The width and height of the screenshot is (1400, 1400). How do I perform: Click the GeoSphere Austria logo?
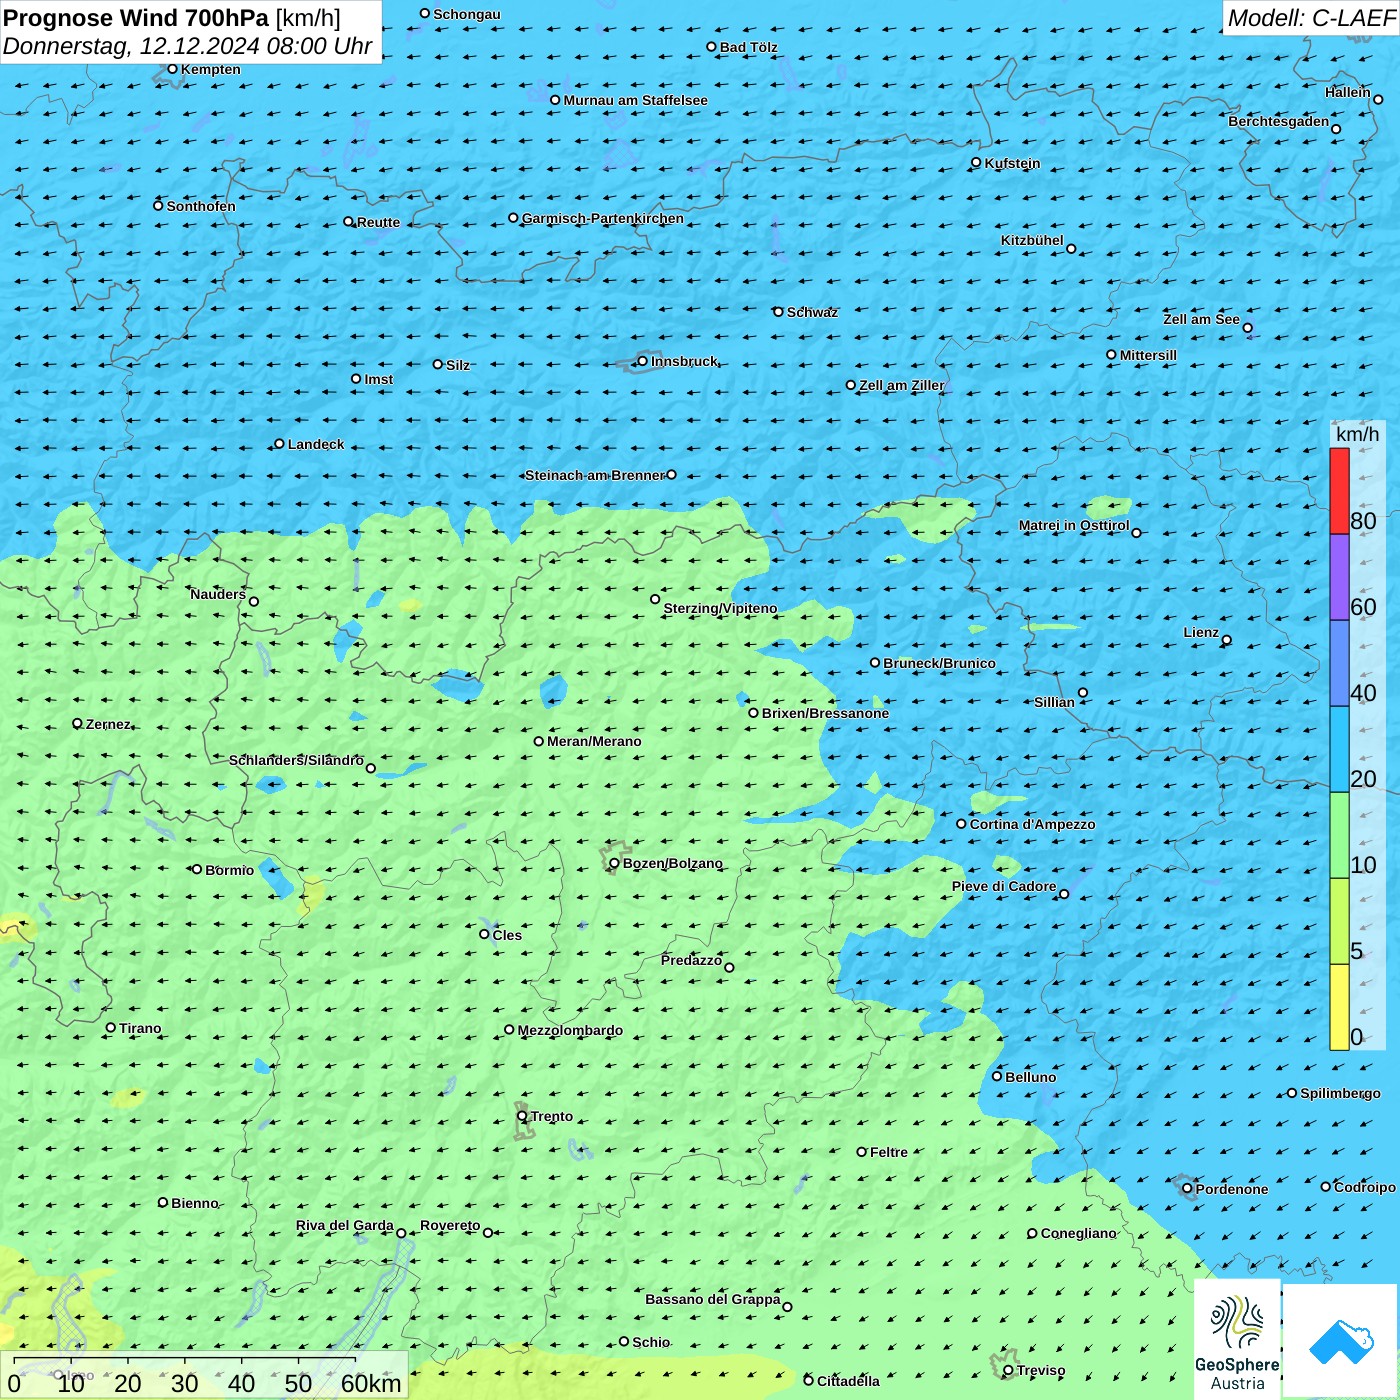[1237, 1338]
